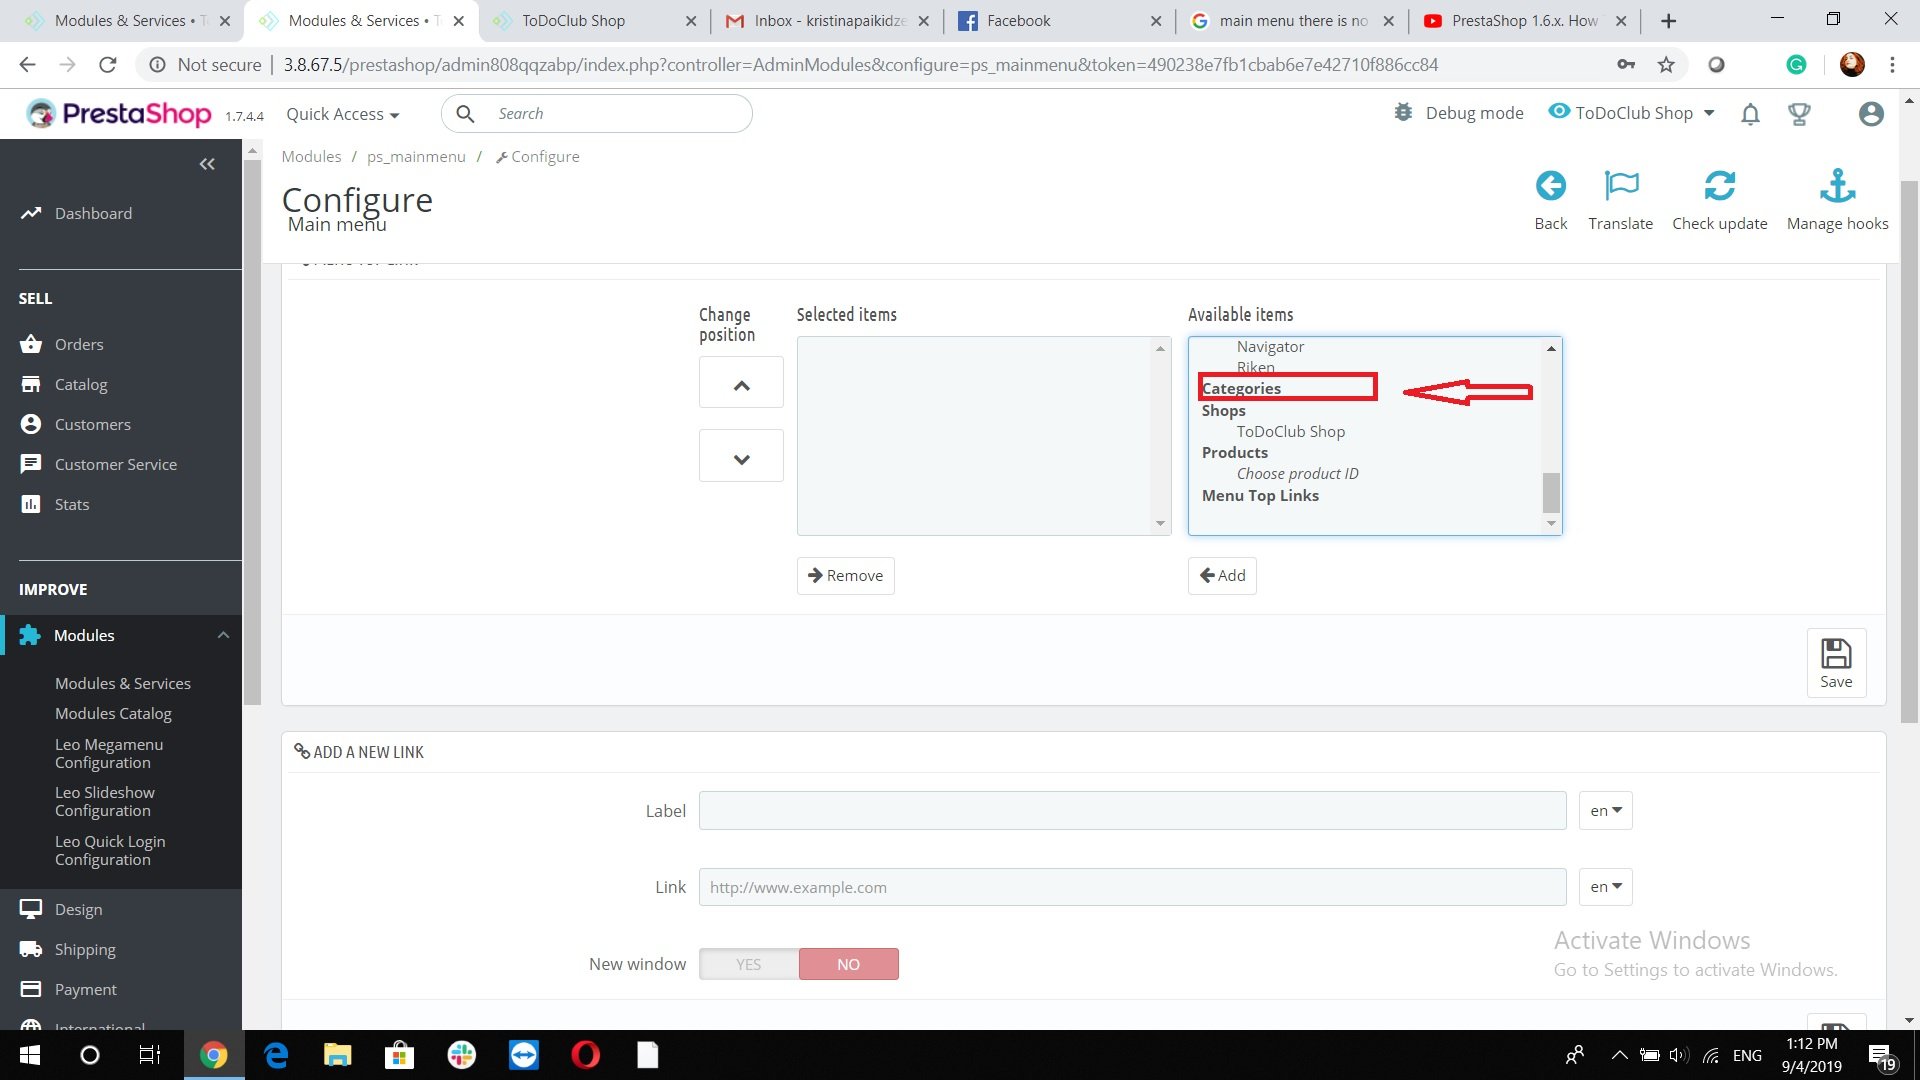Screen dimensions: 1920x1080
Task: Open the notifications bell icon
Action: tap(1750, 114)
